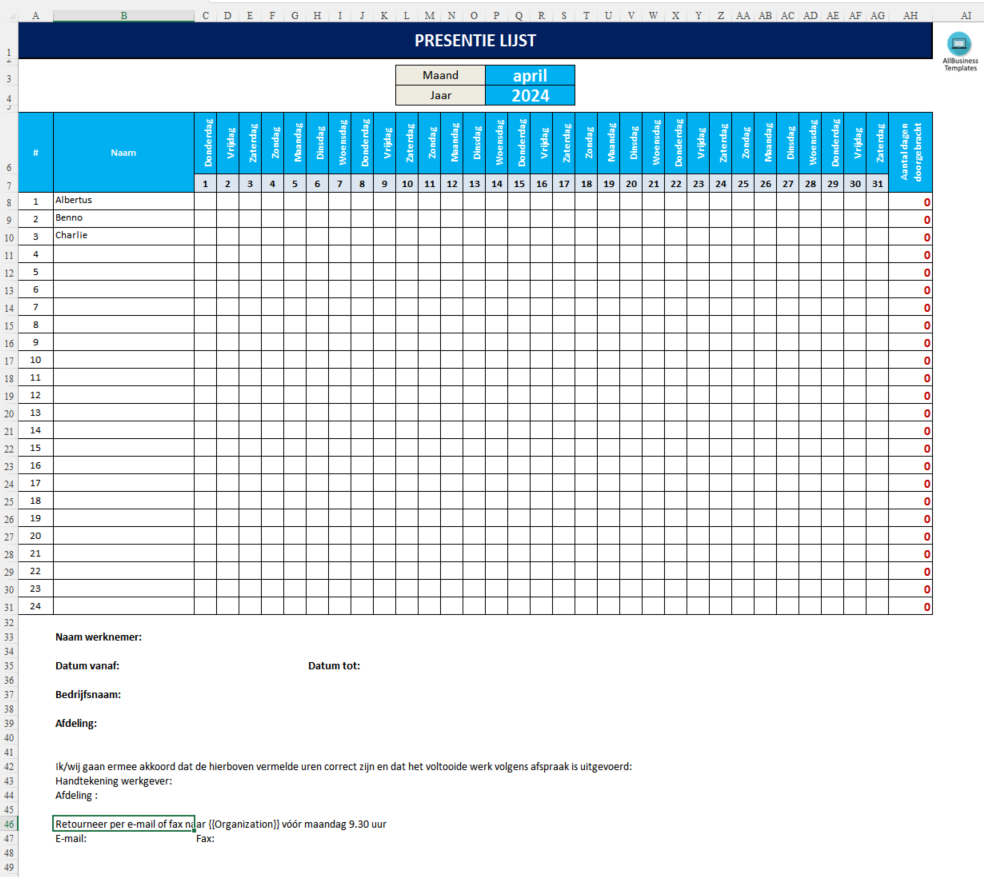Click the 'Bedrijfsnaam:' label
Viewport: 984px width, 877px height.
point(88,695)
